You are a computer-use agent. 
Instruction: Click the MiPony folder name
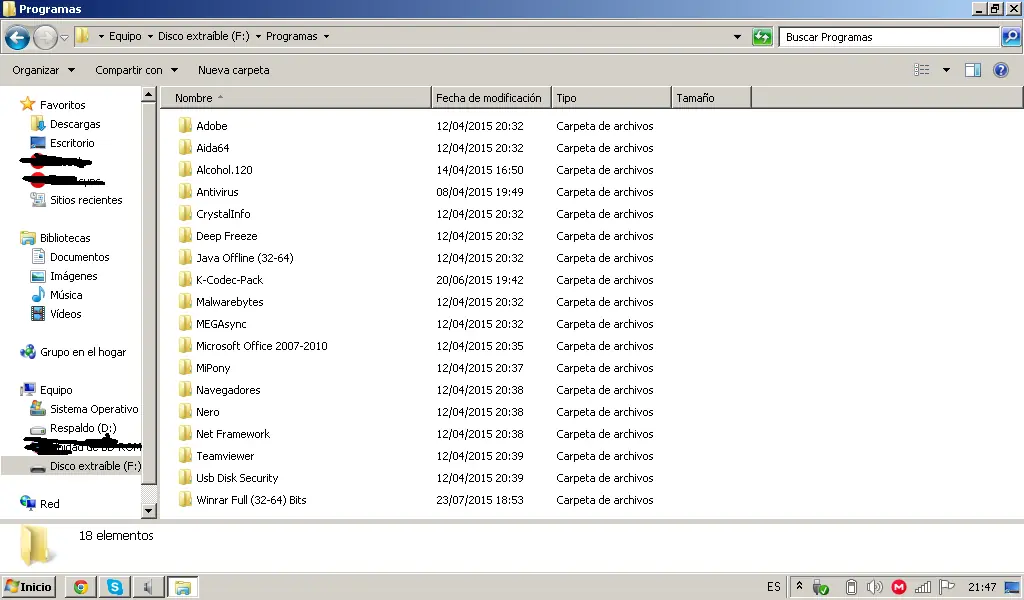[x=213, y=368]
